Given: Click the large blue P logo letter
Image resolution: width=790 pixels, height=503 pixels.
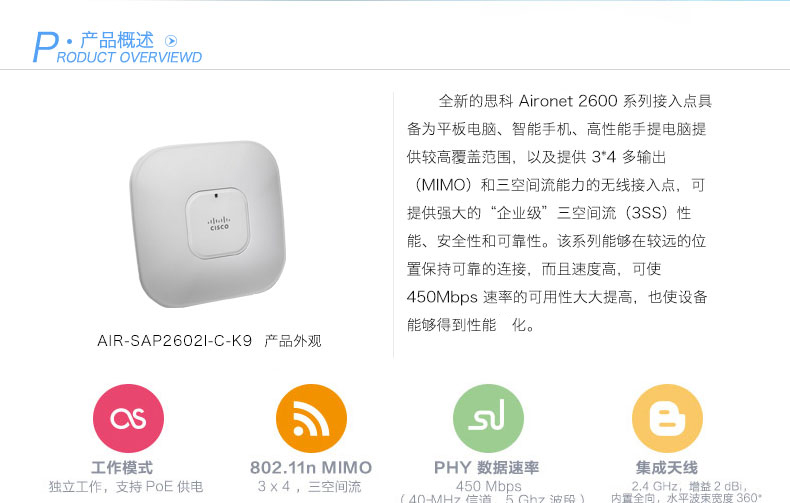Looking at the screenshot, I should (x=45, y=47).
